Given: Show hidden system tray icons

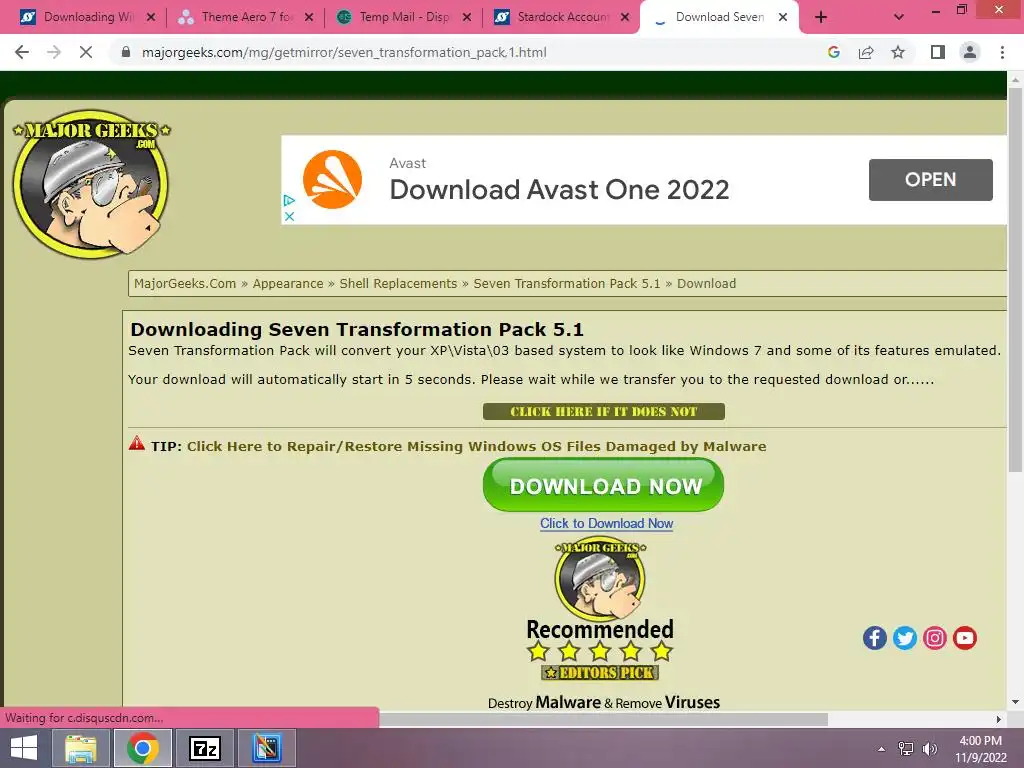Looking at the screenshot, I should [882, 749].
